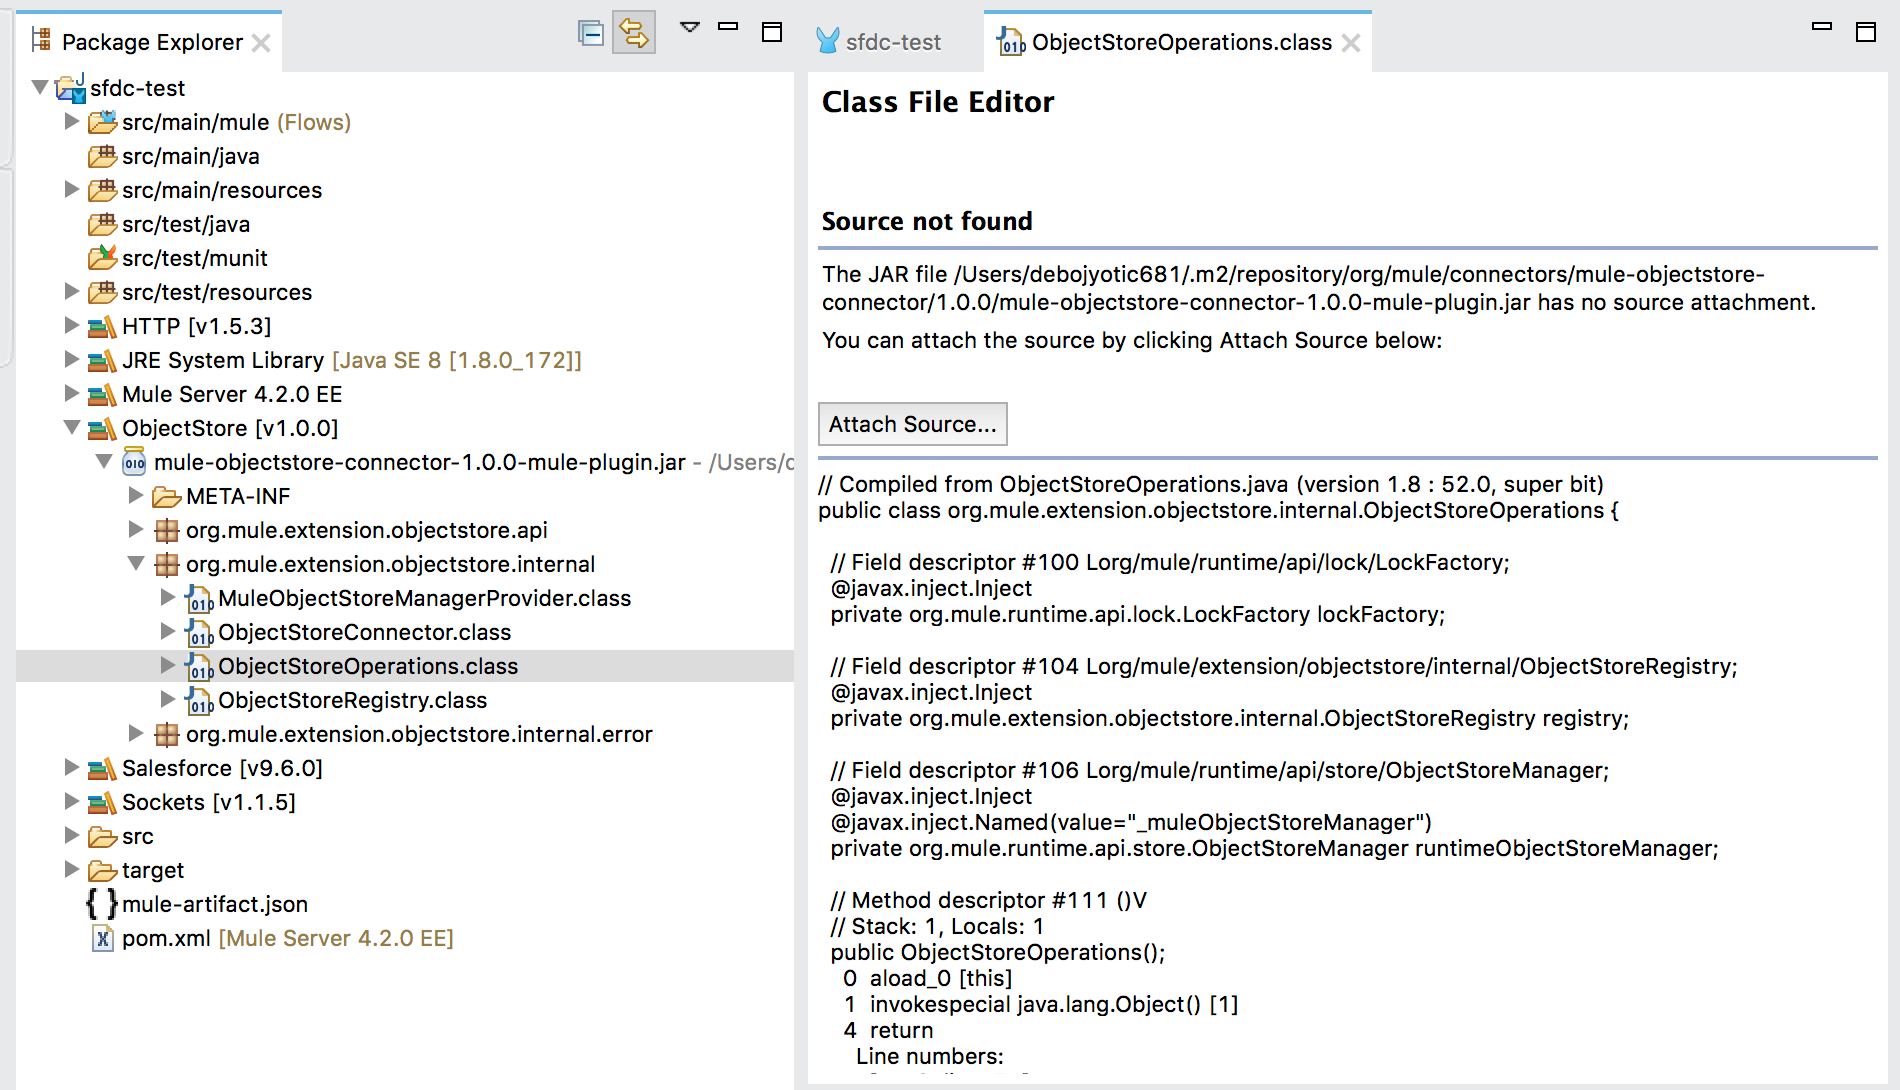This screenshot has width=1900, height=1090.
Task: Click the Package Explorer view icon
Action: pyautogui.click(x=41, y=41)
